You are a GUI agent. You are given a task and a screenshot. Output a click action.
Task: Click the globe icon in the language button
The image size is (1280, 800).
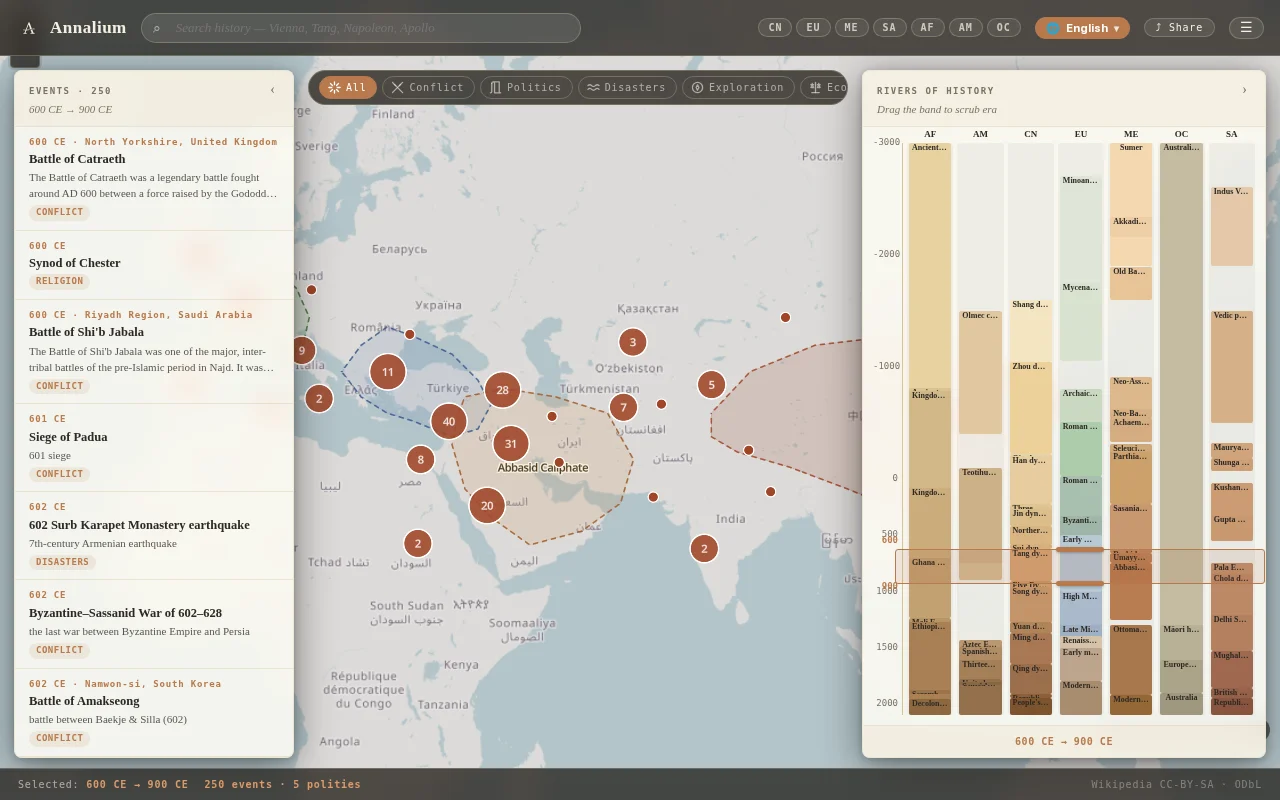[x=1053, y=28]
